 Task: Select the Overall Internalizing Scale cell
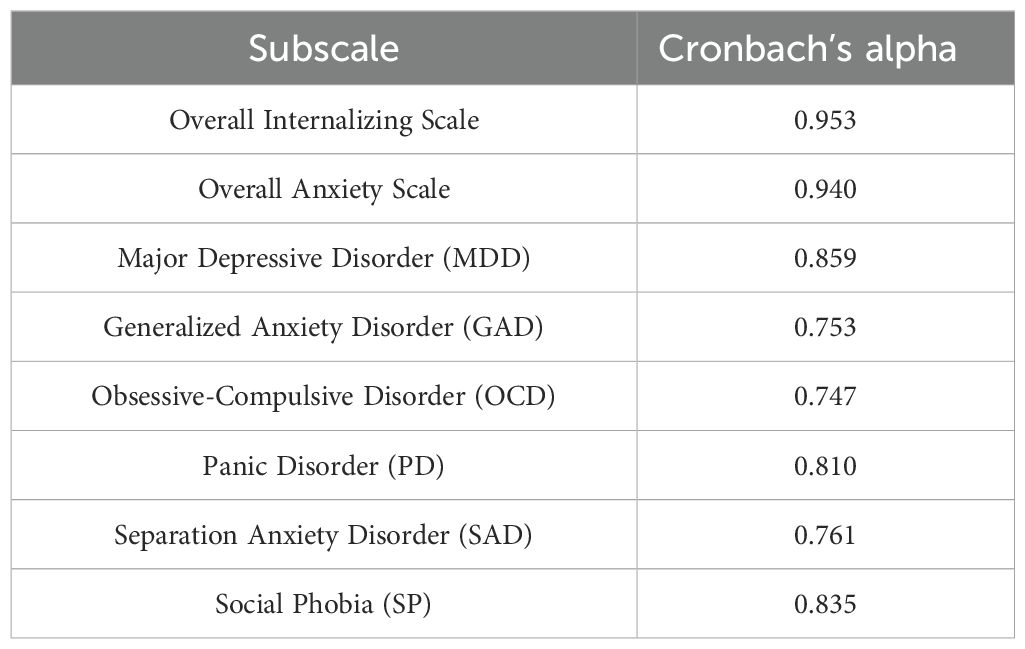pos(324,120)
